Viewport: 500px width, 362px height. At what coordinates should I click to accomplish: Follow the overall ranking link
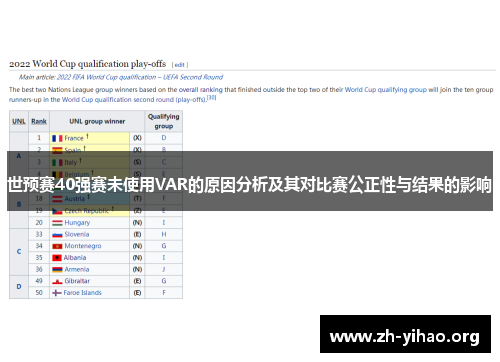pos(201,90)
